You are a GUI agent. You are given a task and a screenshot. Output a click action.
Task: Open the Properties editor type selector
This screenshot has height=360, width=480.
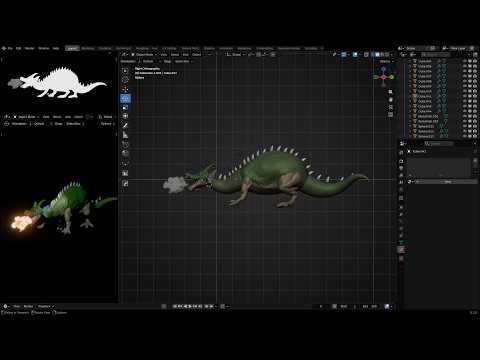tap(403, 144)
